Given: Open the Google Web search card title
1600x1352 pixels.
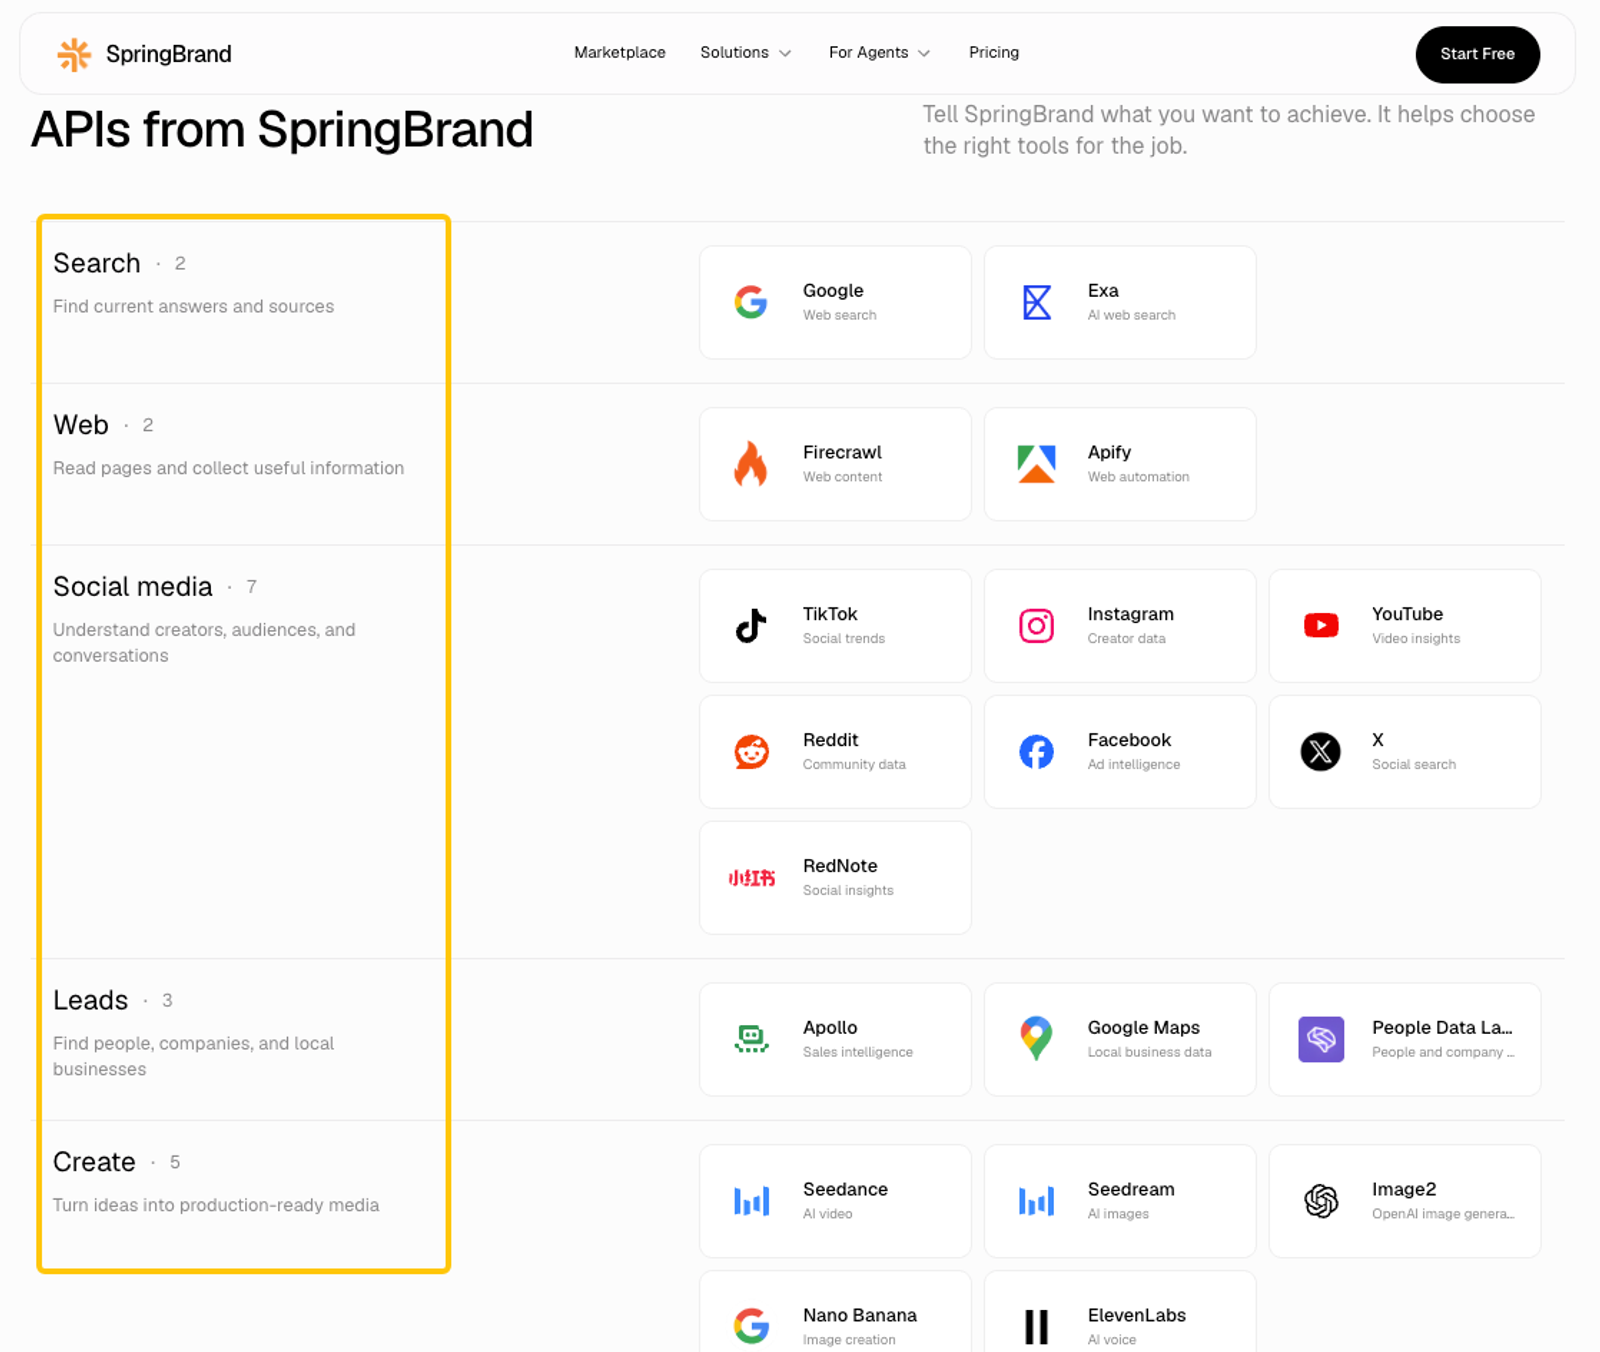Looking at the screenshot, I should point(833,290).
